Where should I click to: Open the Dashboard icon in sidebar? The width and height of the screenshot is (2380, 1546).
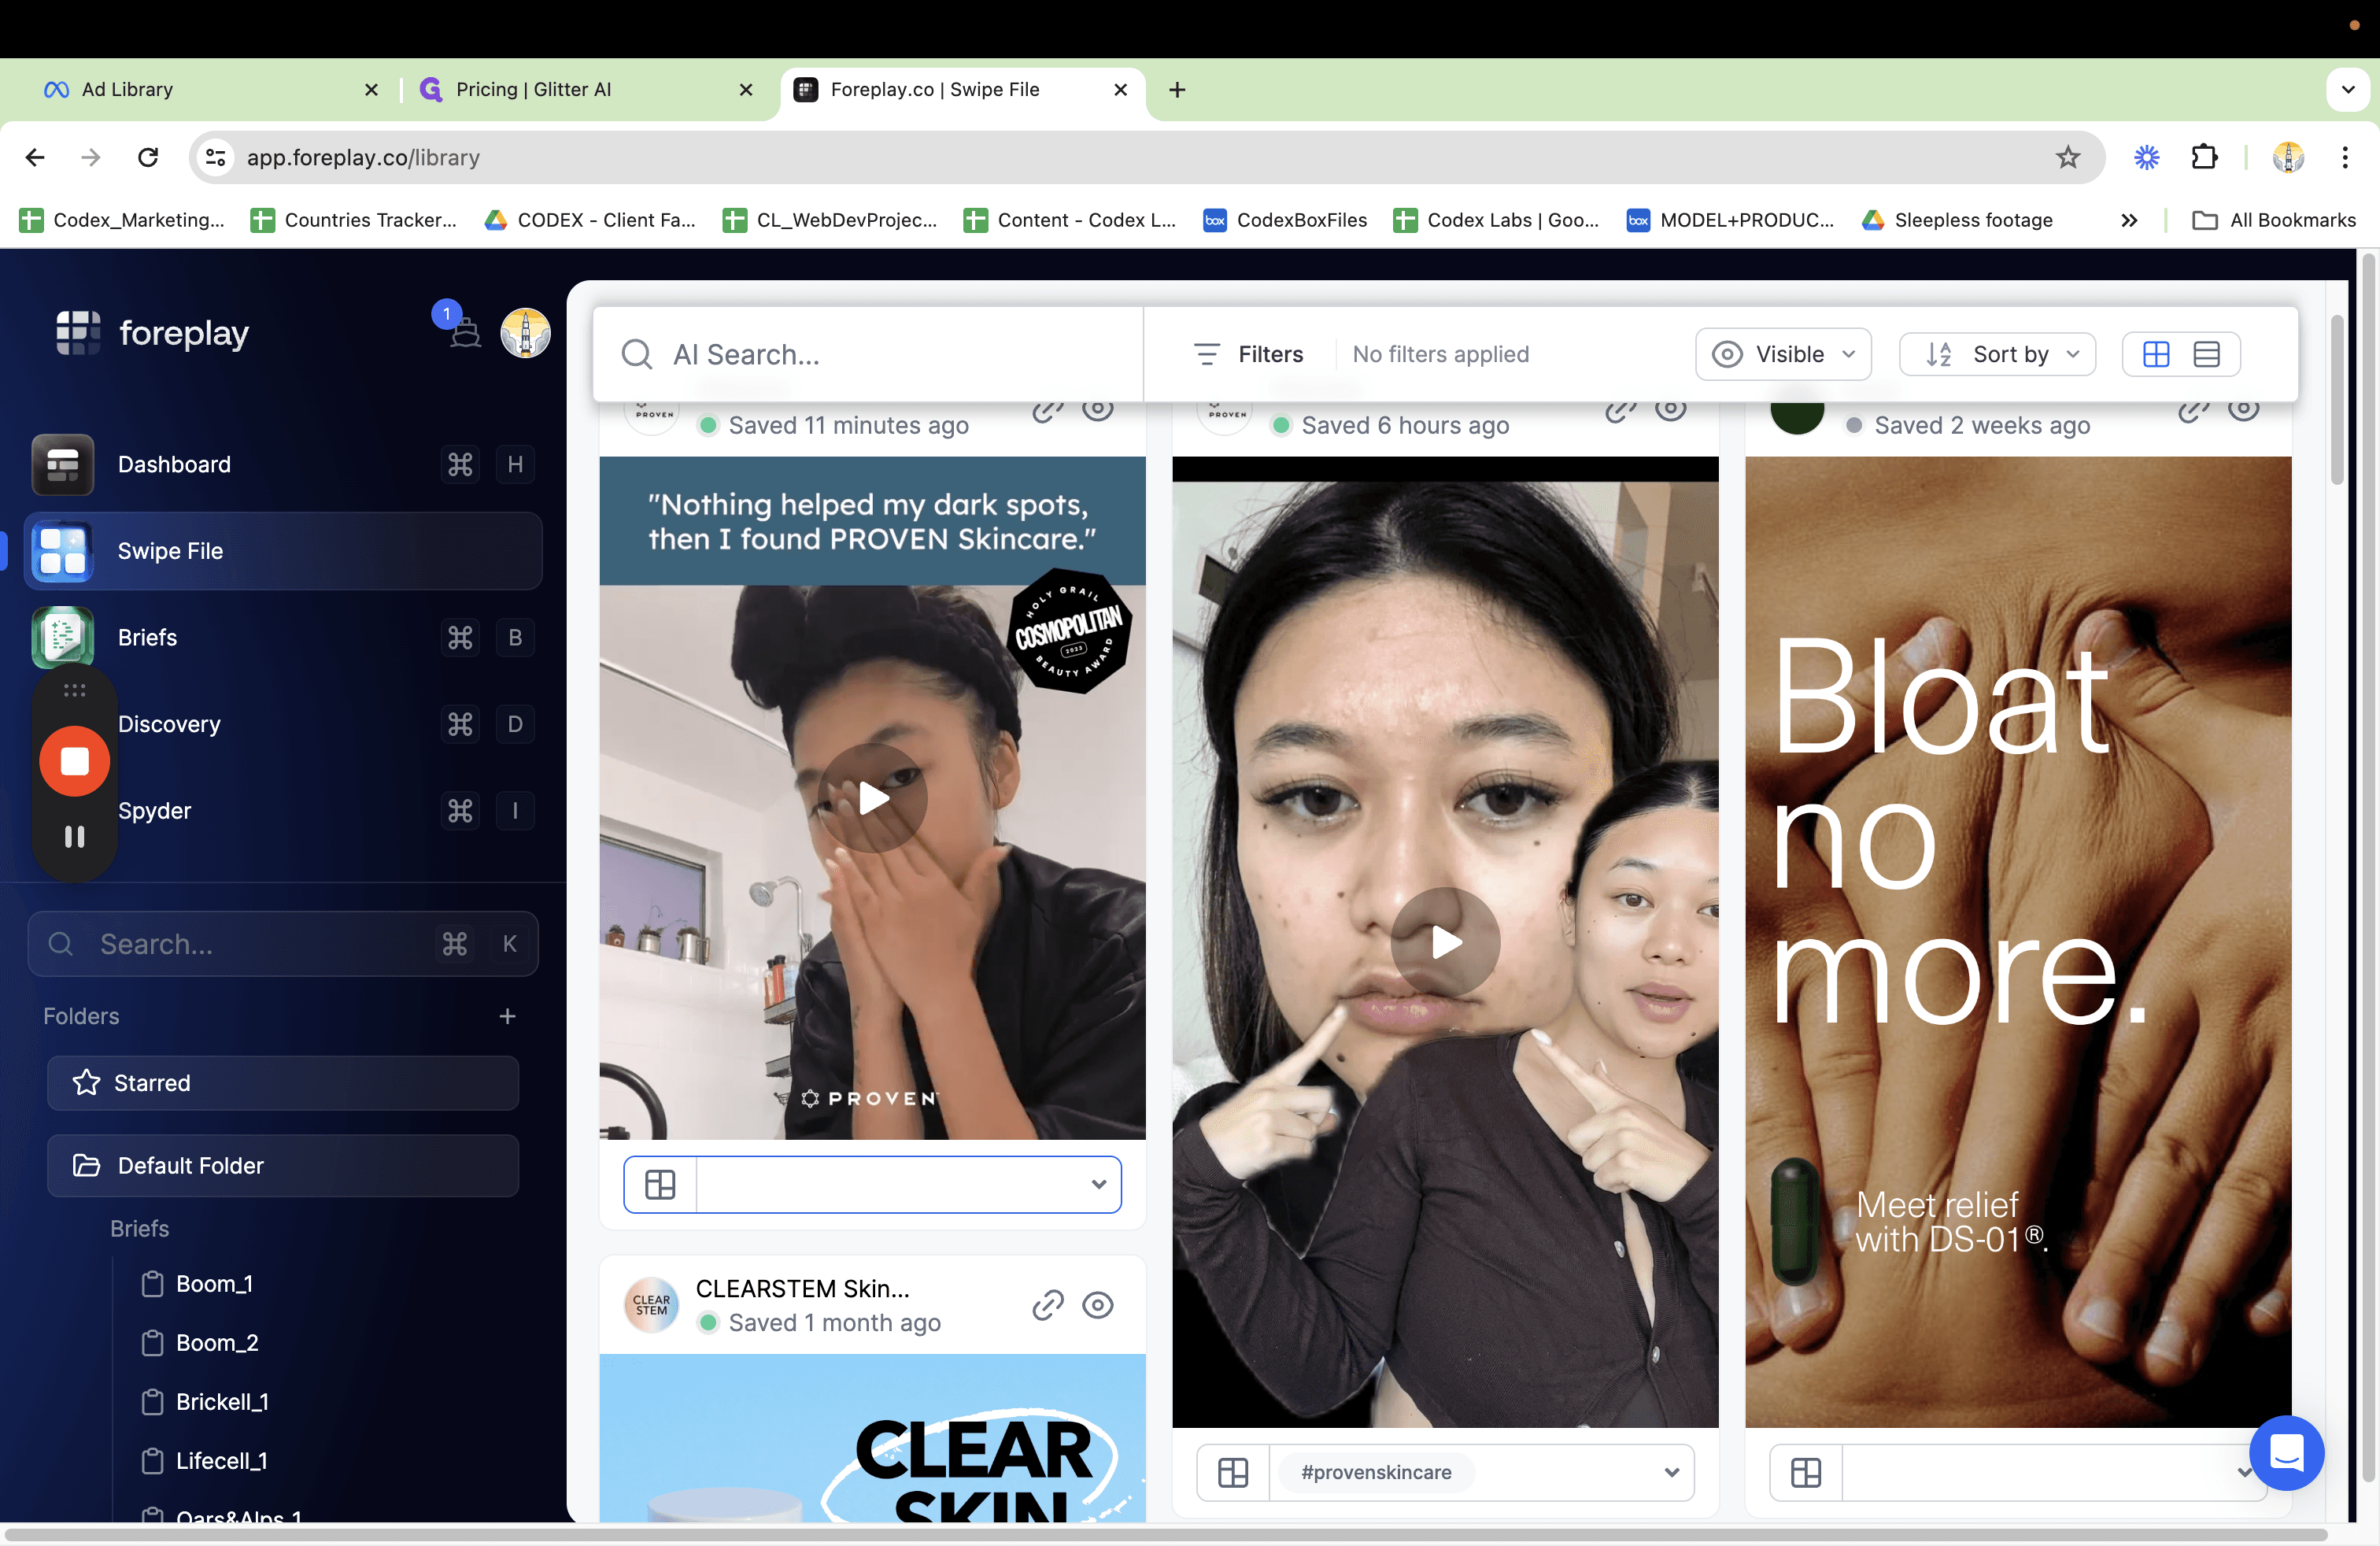tap(63, 464)
